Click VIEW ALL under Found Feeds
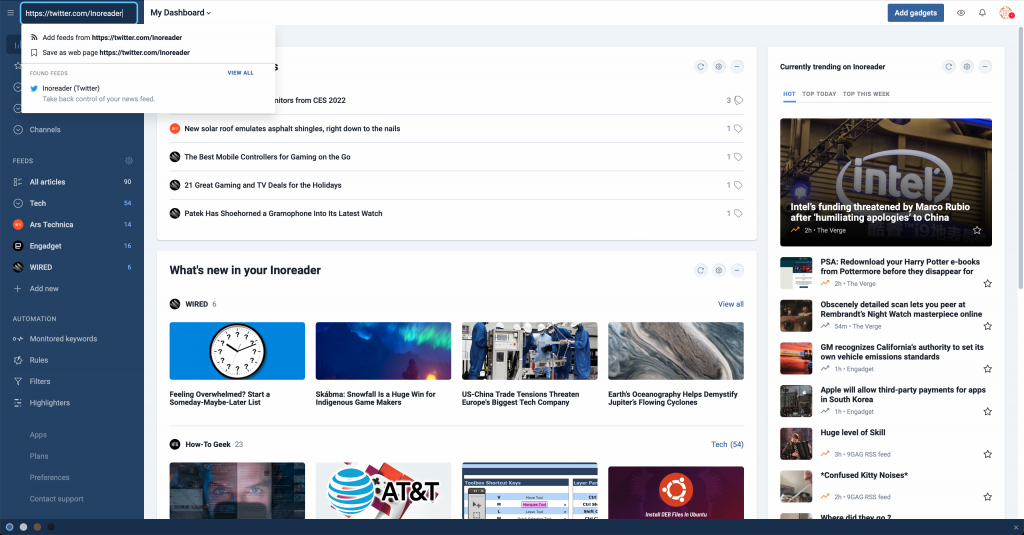 (x=240, y=73)
